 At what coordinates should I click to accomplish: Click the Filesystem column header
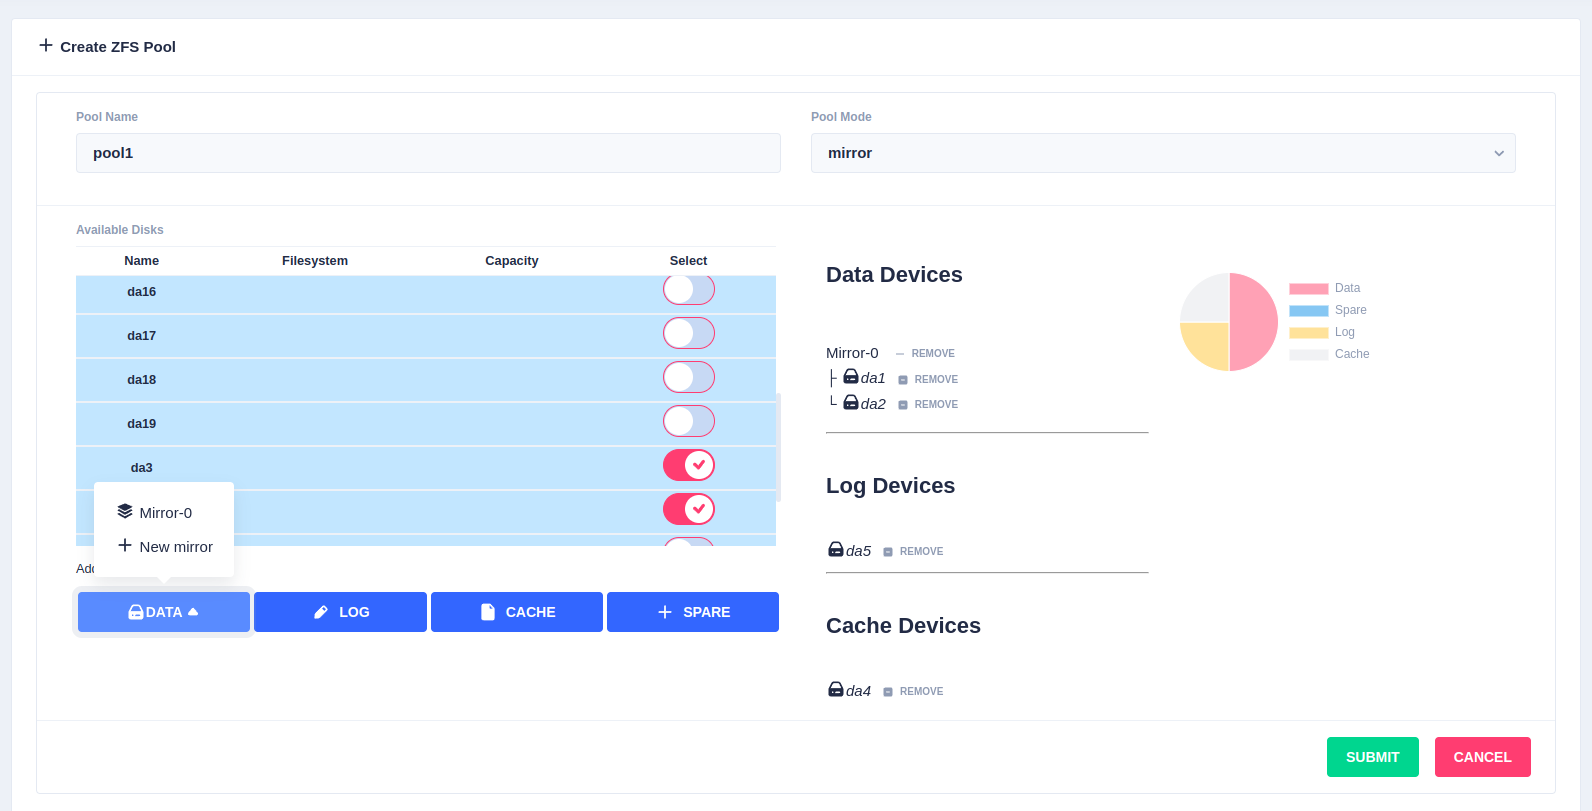[x=315, y=261]
